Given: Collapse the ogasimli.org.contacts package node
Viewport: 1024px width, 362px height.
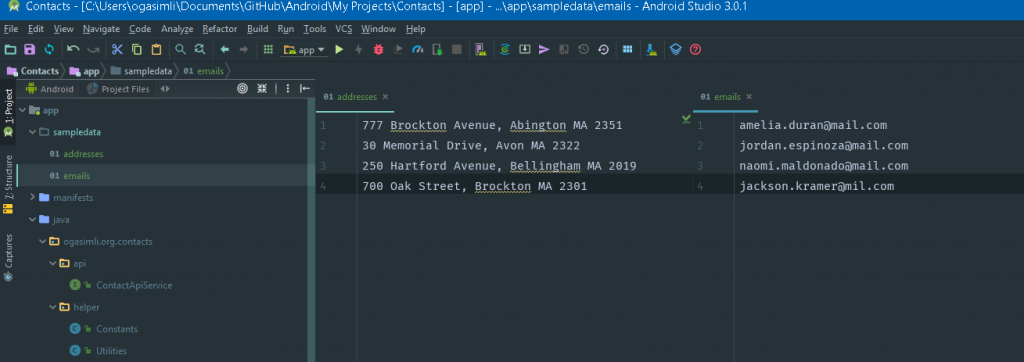Looking at the screenshot, I should pyautogui.click(x=42, y=242).
